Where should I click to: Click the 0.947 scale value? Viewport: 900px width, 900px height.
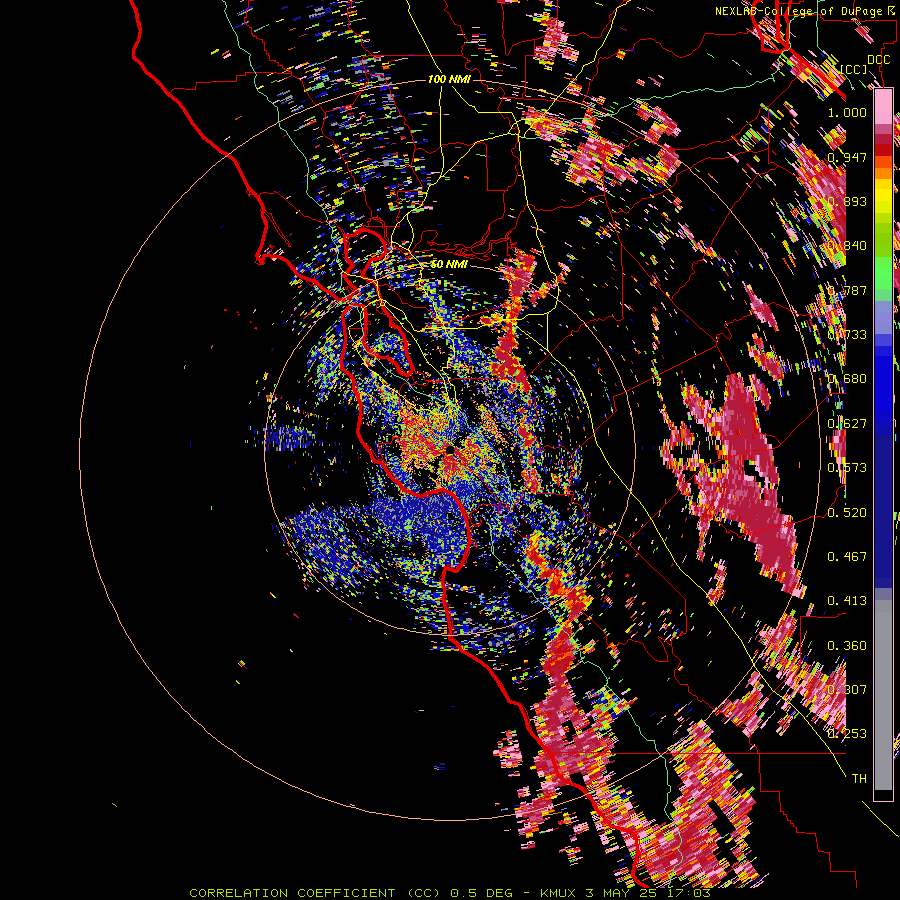[847, 157]
